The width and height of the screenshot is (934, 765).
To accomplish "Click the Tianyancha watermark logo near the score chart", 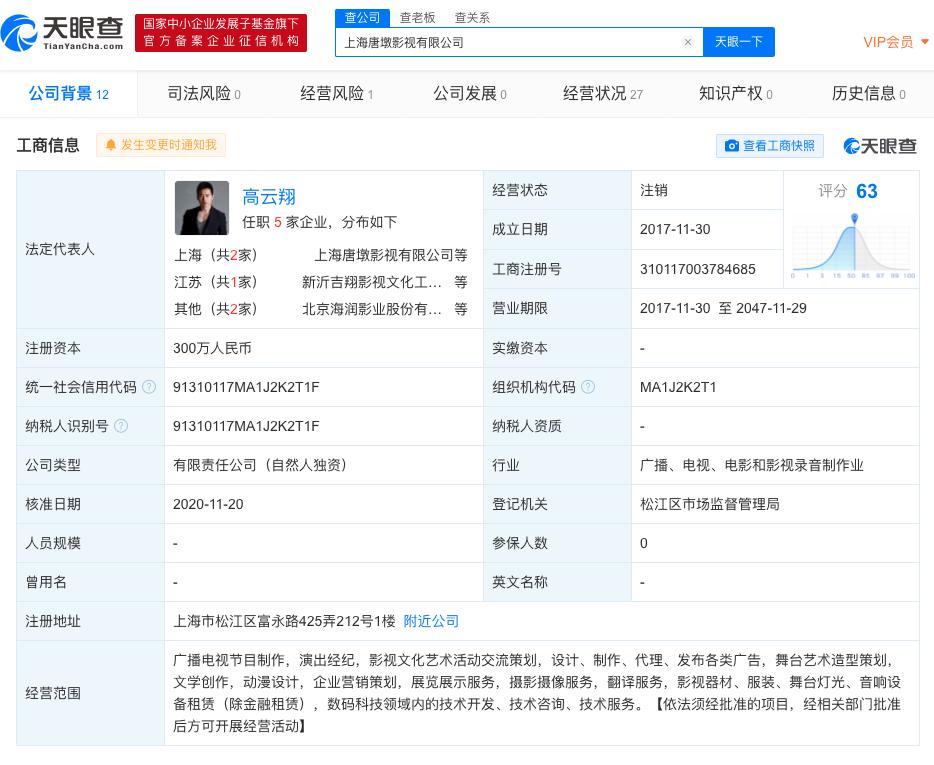I will point(879,146).
